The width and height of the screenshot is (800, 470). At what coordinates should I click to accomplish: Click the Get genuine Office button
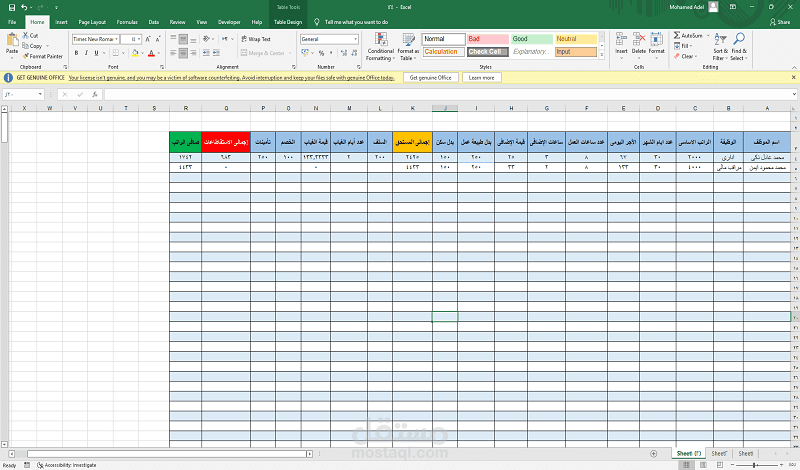[x=430, y=78]
